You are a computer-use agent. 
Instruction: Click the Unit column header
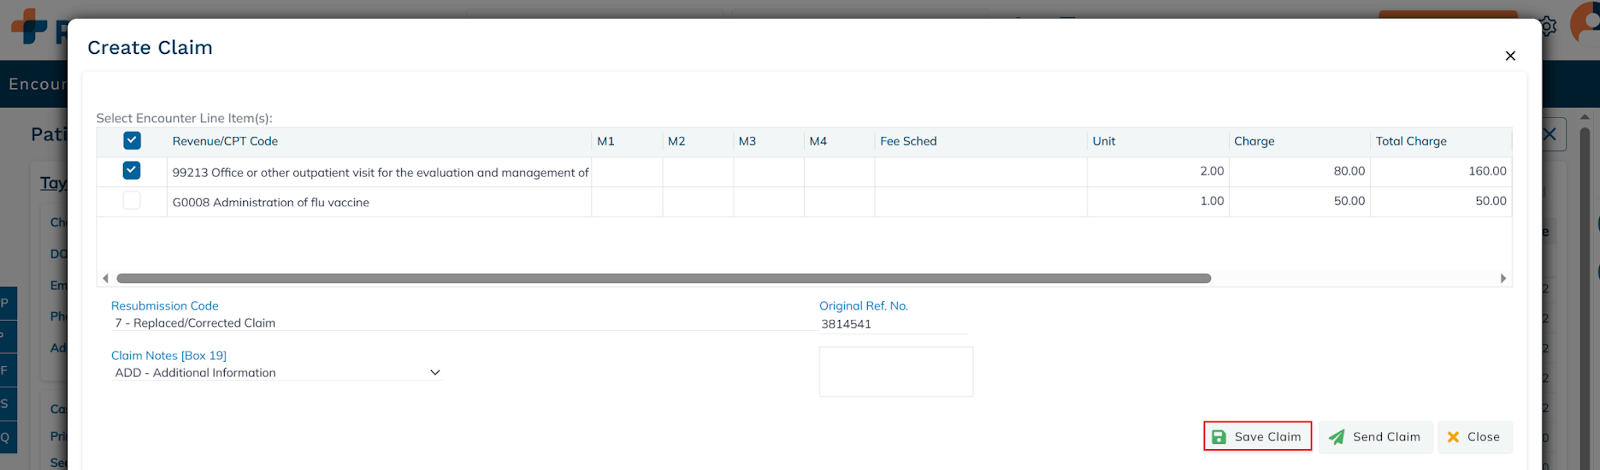(x=1104, y=141)
